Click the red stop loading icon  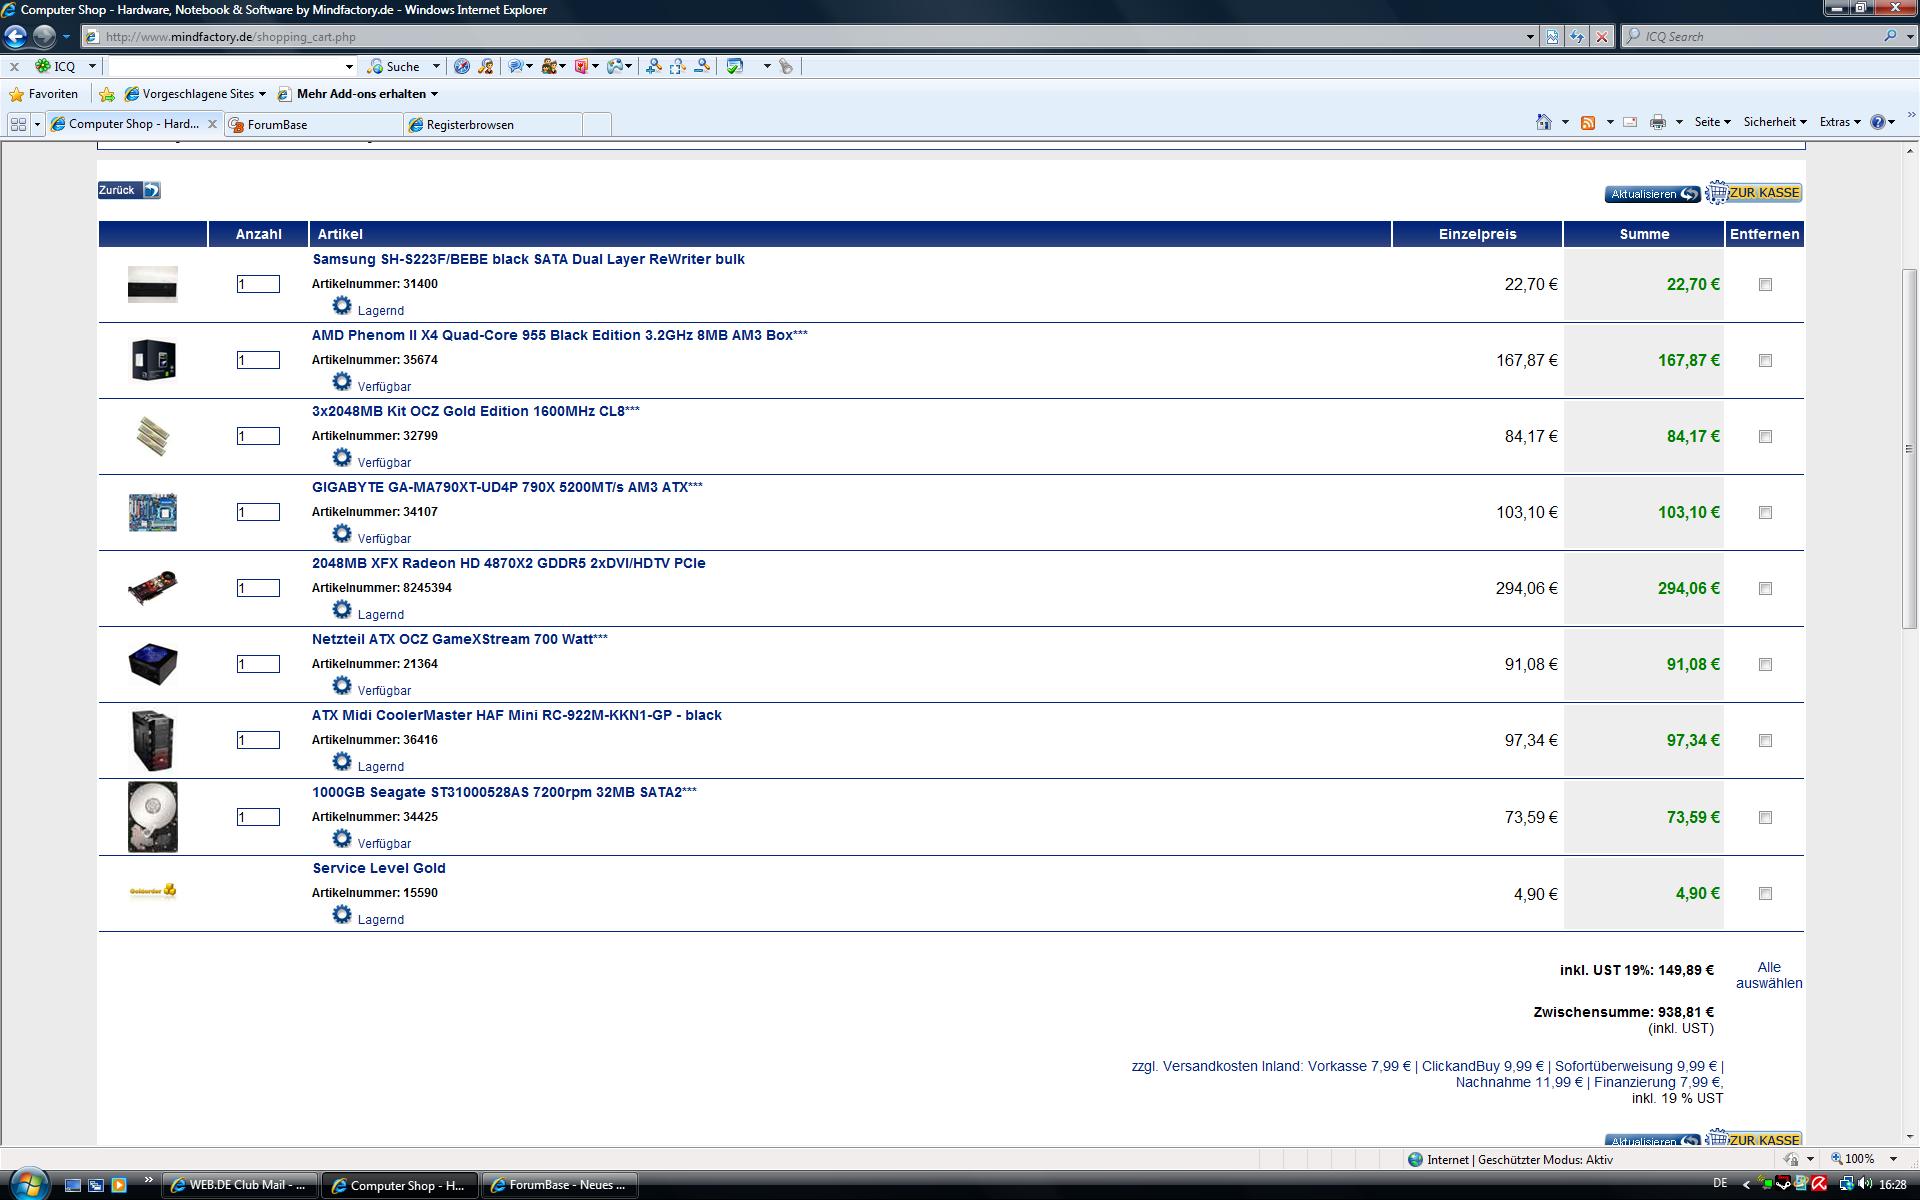pyautogui.click(x=1602, y=37)
